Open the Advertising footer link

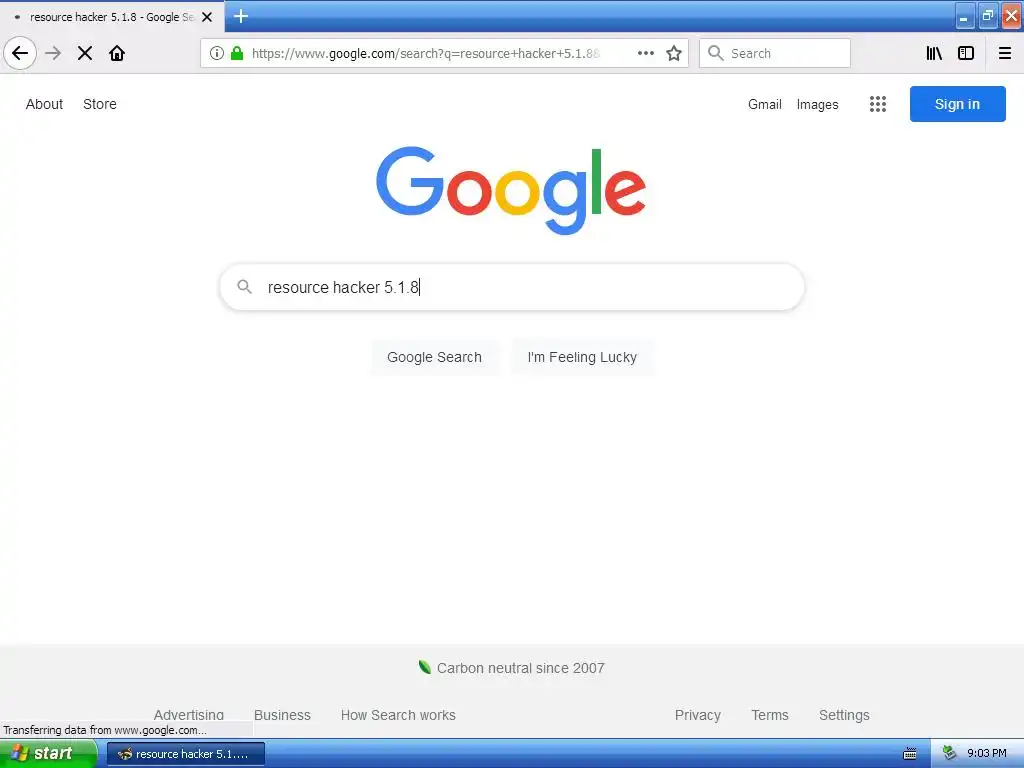[189, 714]
